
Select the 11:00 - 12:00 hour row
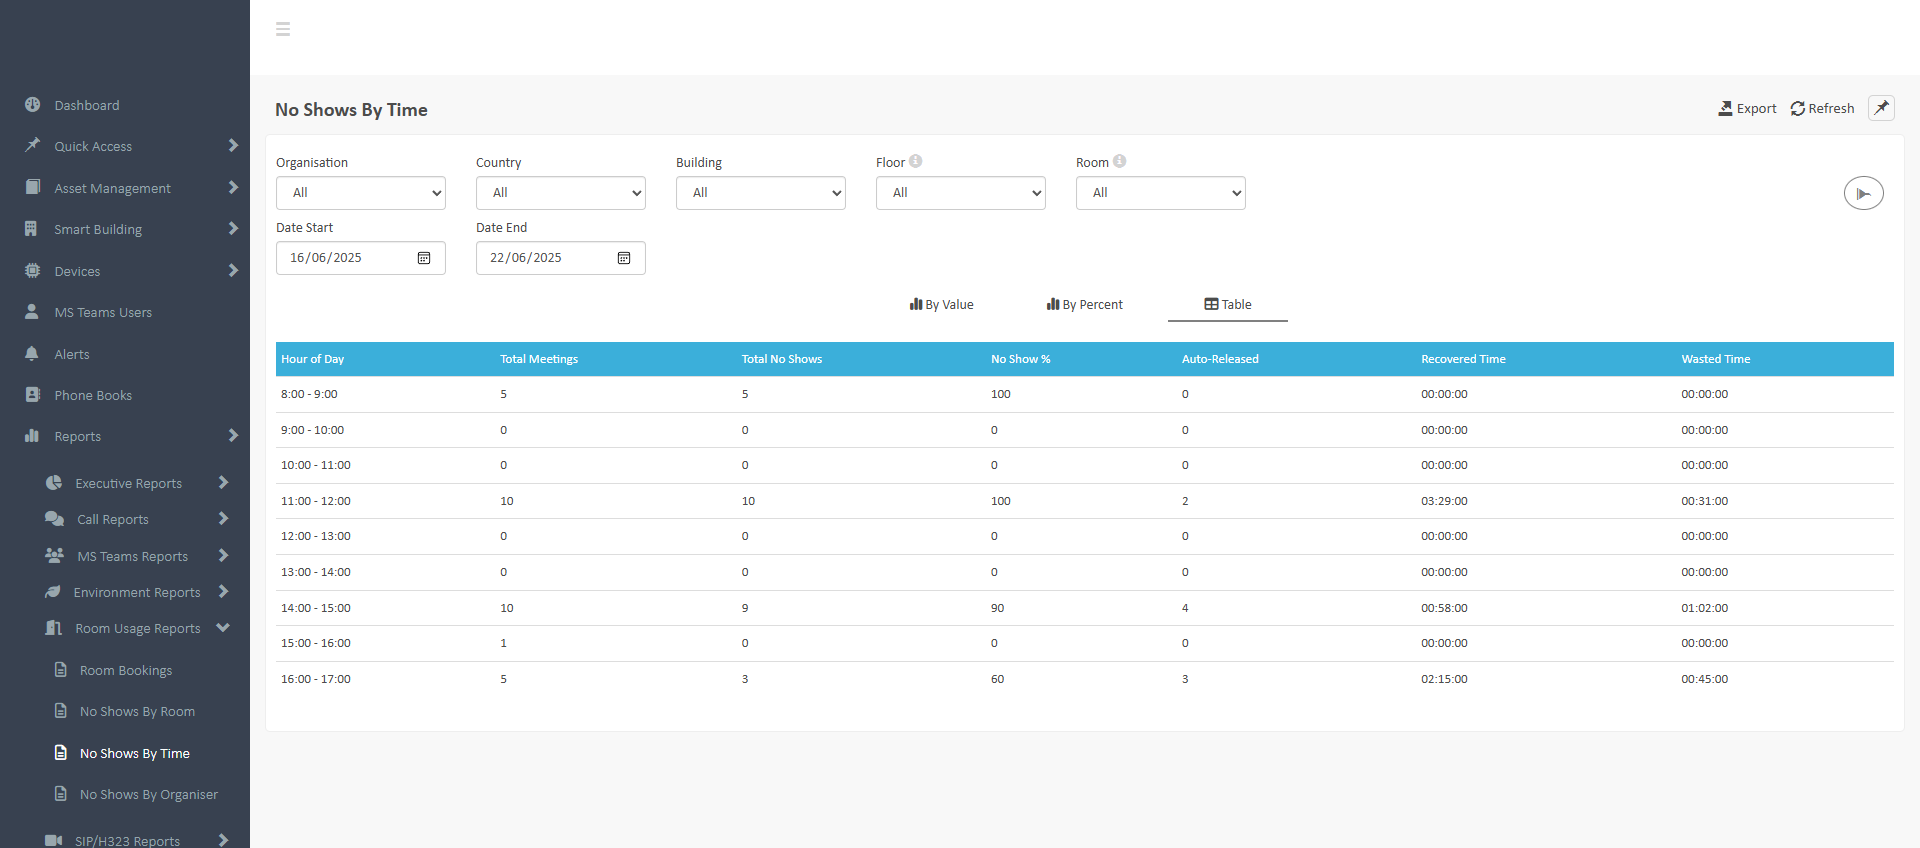(1085, 501)
